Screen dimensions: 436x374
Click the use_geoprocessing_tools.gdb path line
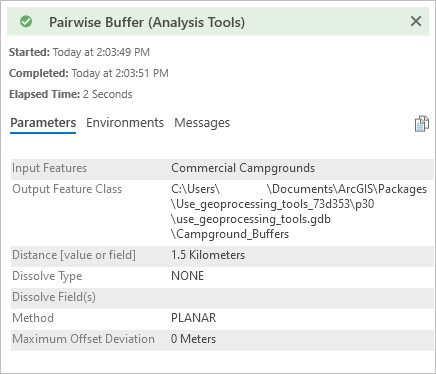coord(251,219)
